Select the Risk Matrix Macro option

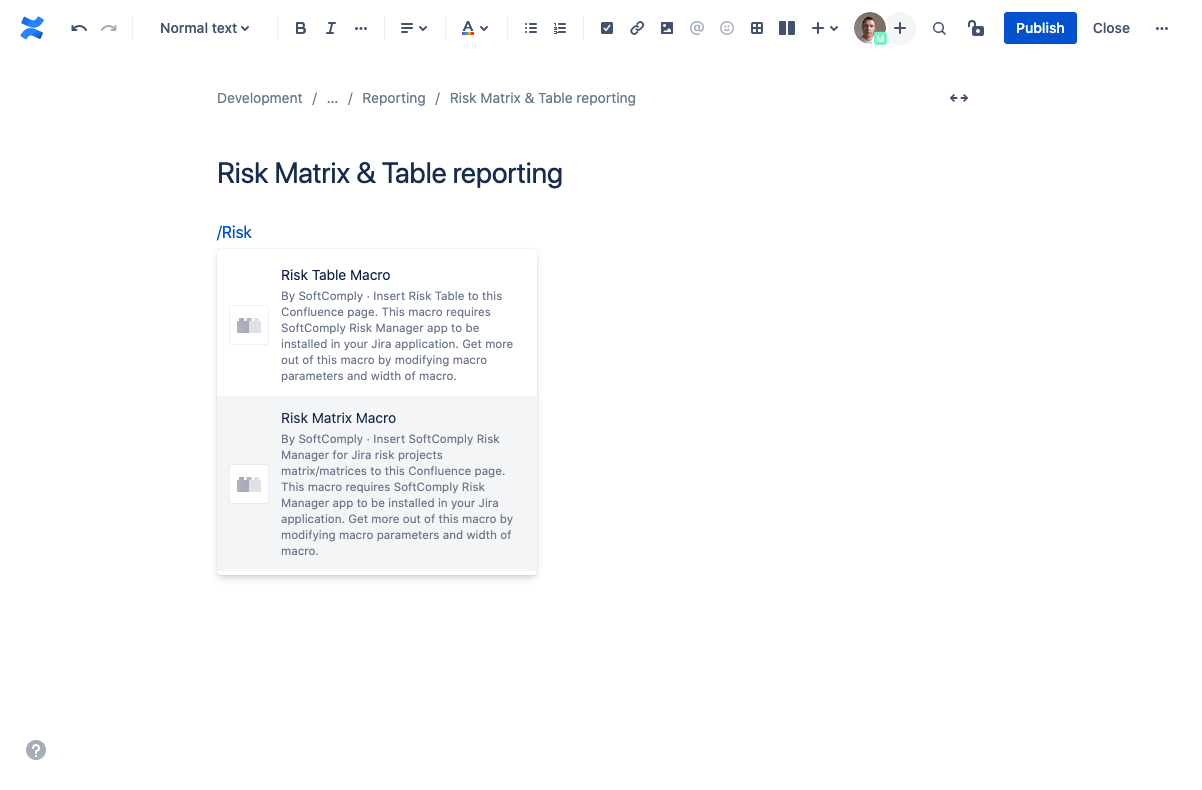click(377, 484)
